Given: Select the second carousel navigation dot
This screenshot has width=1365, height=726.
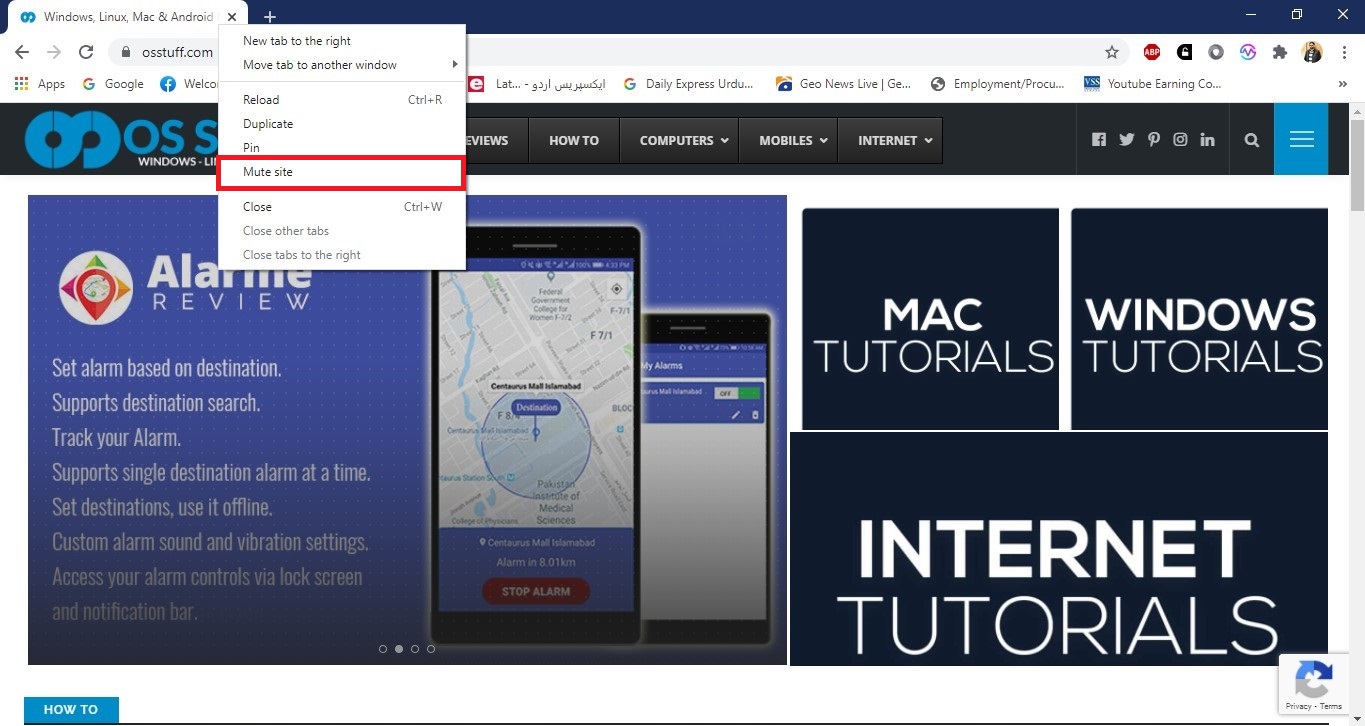Looking at the screenshot, I should [399, 648].
